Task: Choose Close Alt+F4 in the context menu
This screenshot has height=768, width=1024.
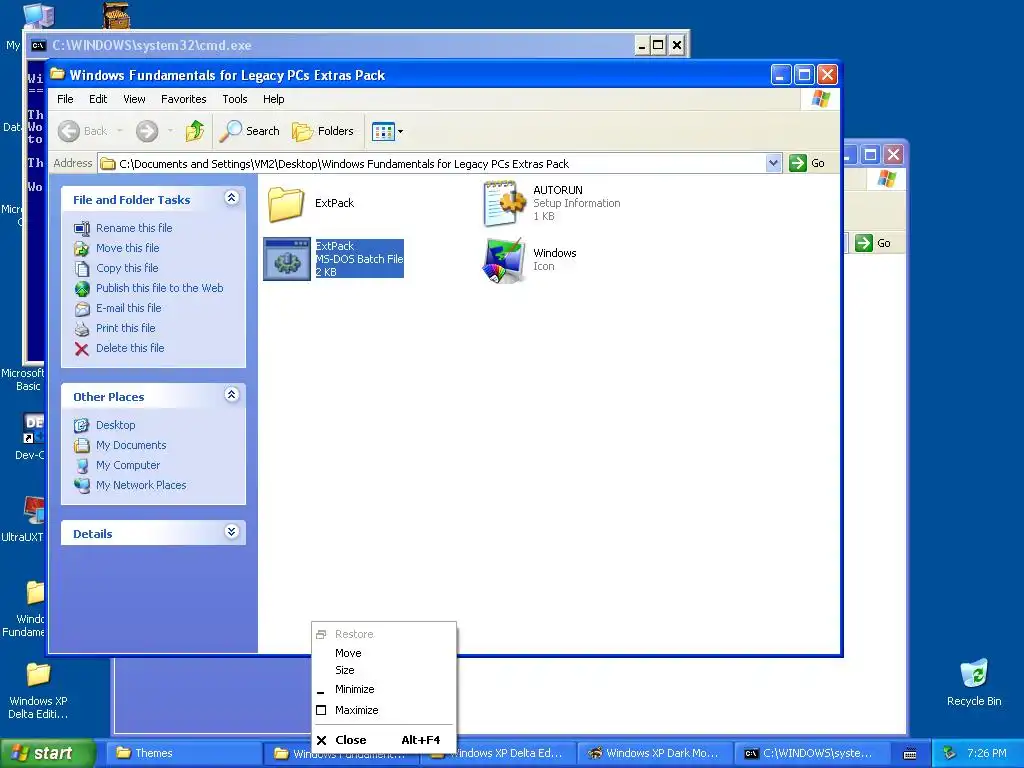Action: (x=384, y=740)
